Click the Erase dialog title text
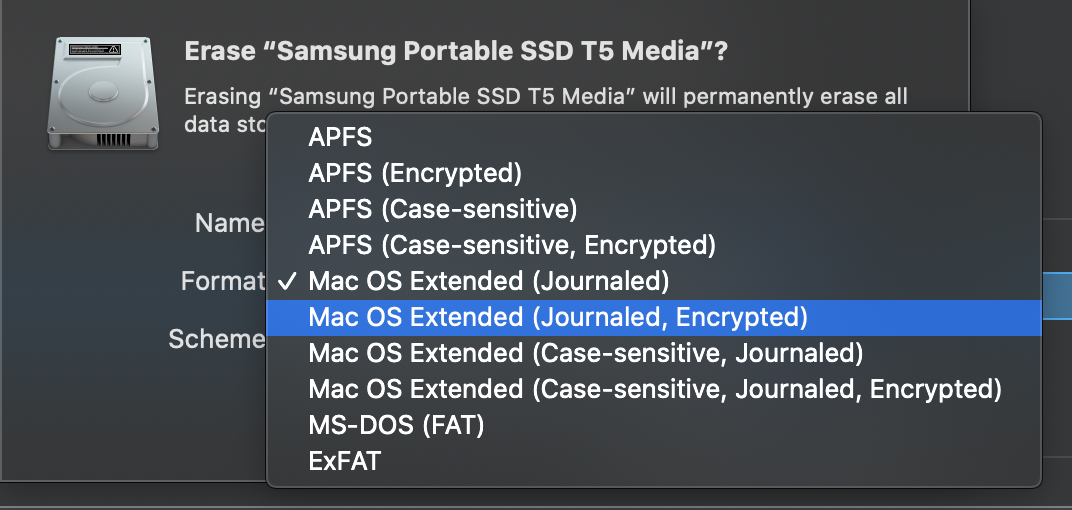 pos(455,52)
